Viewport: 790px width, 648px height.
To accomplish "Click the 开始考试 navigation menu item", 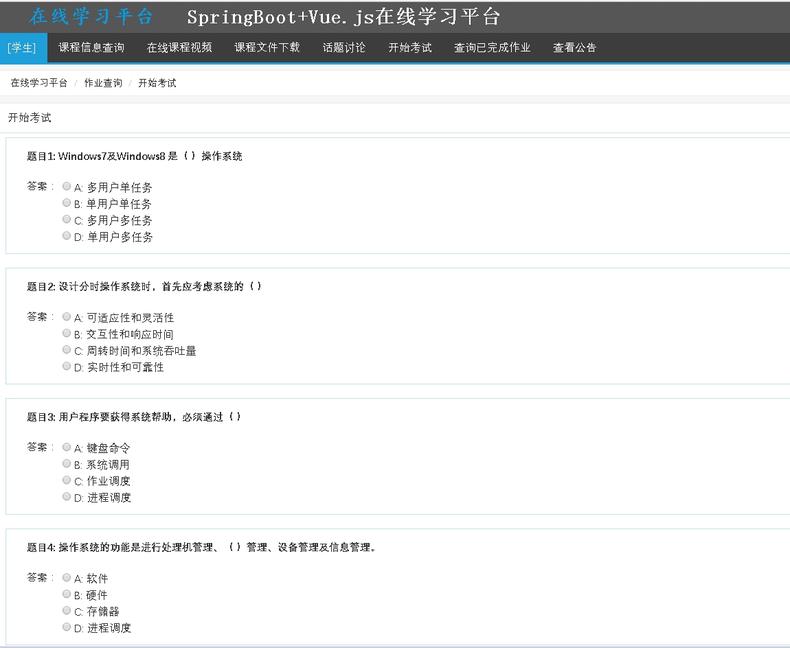I will 410,47.
